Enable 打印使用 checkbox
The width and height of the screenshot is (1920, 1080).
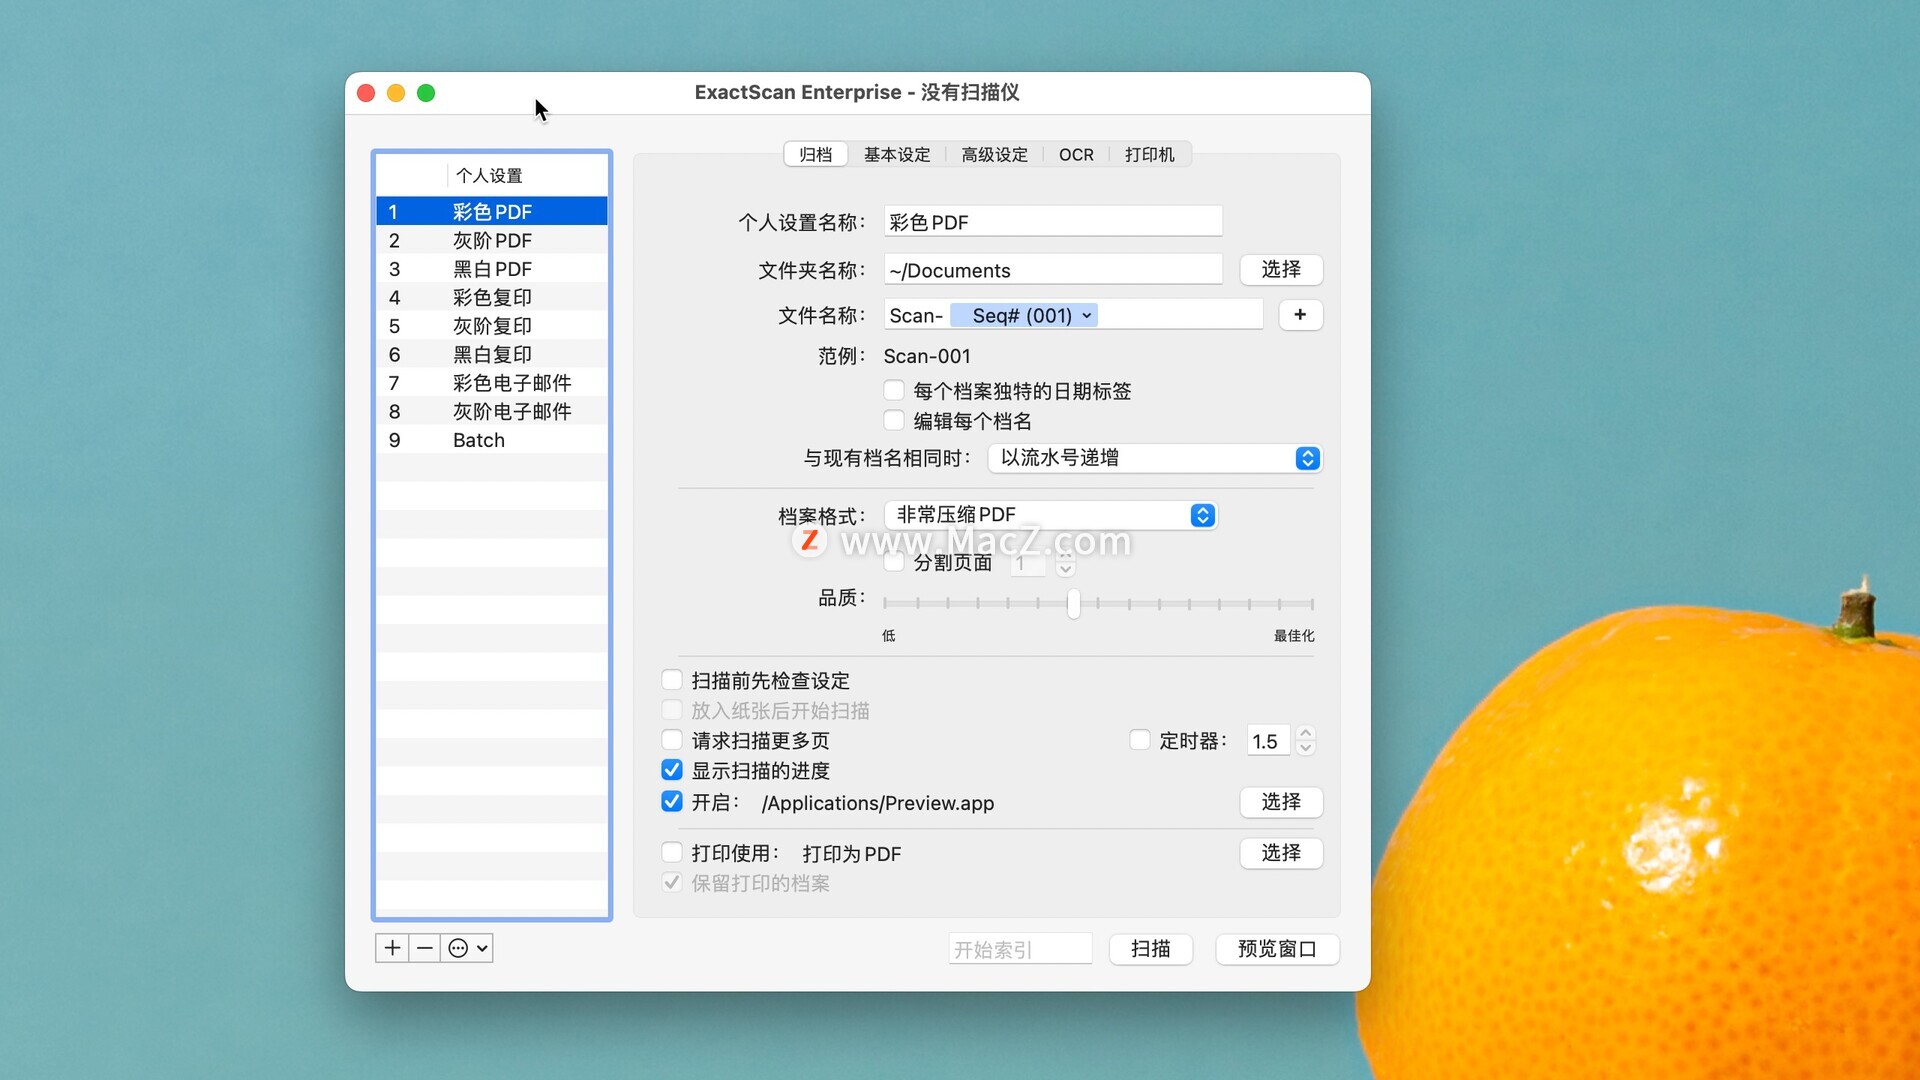(672, 853)
